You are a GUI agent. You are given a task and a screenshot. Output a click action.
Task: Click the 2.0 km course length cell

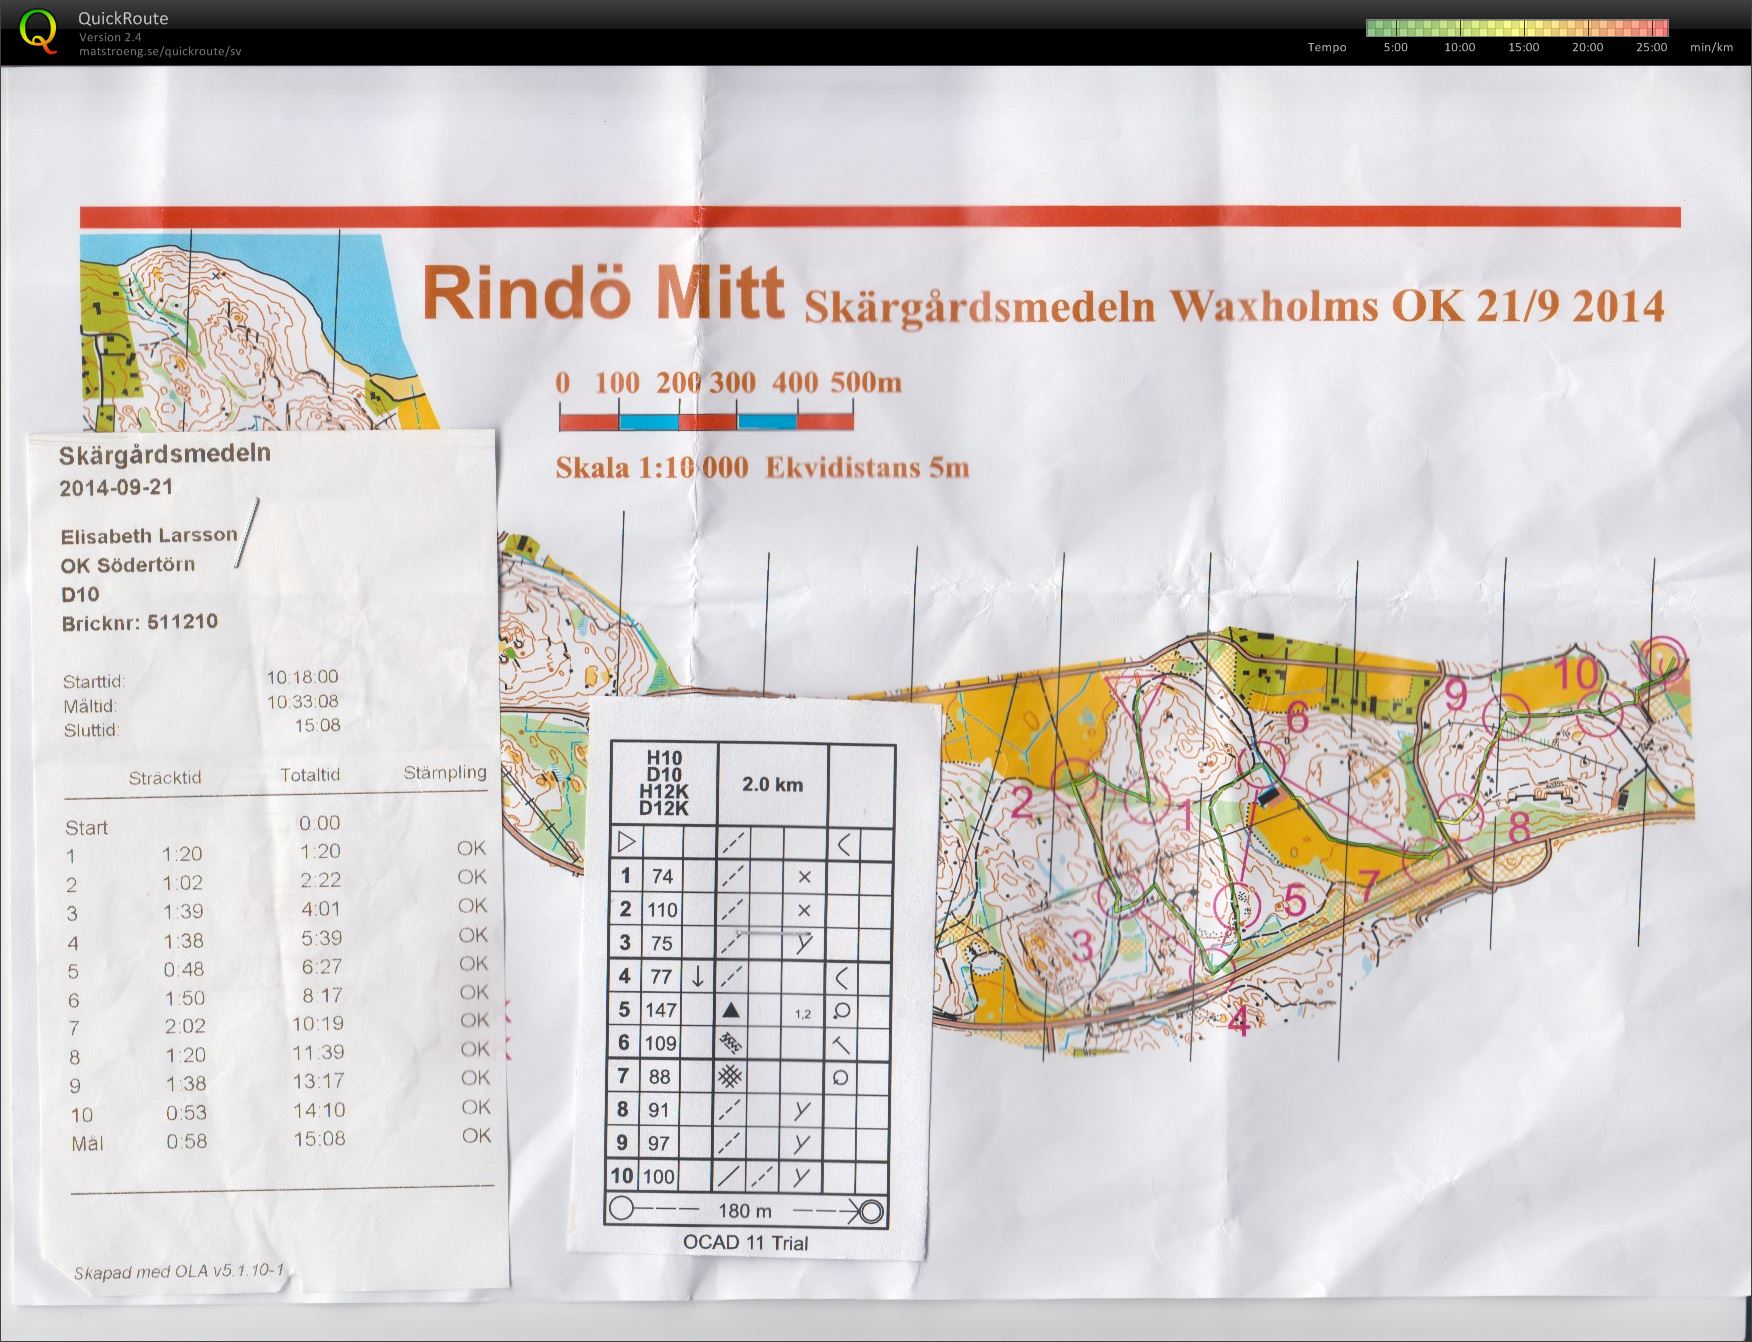[x=772, y=785]
